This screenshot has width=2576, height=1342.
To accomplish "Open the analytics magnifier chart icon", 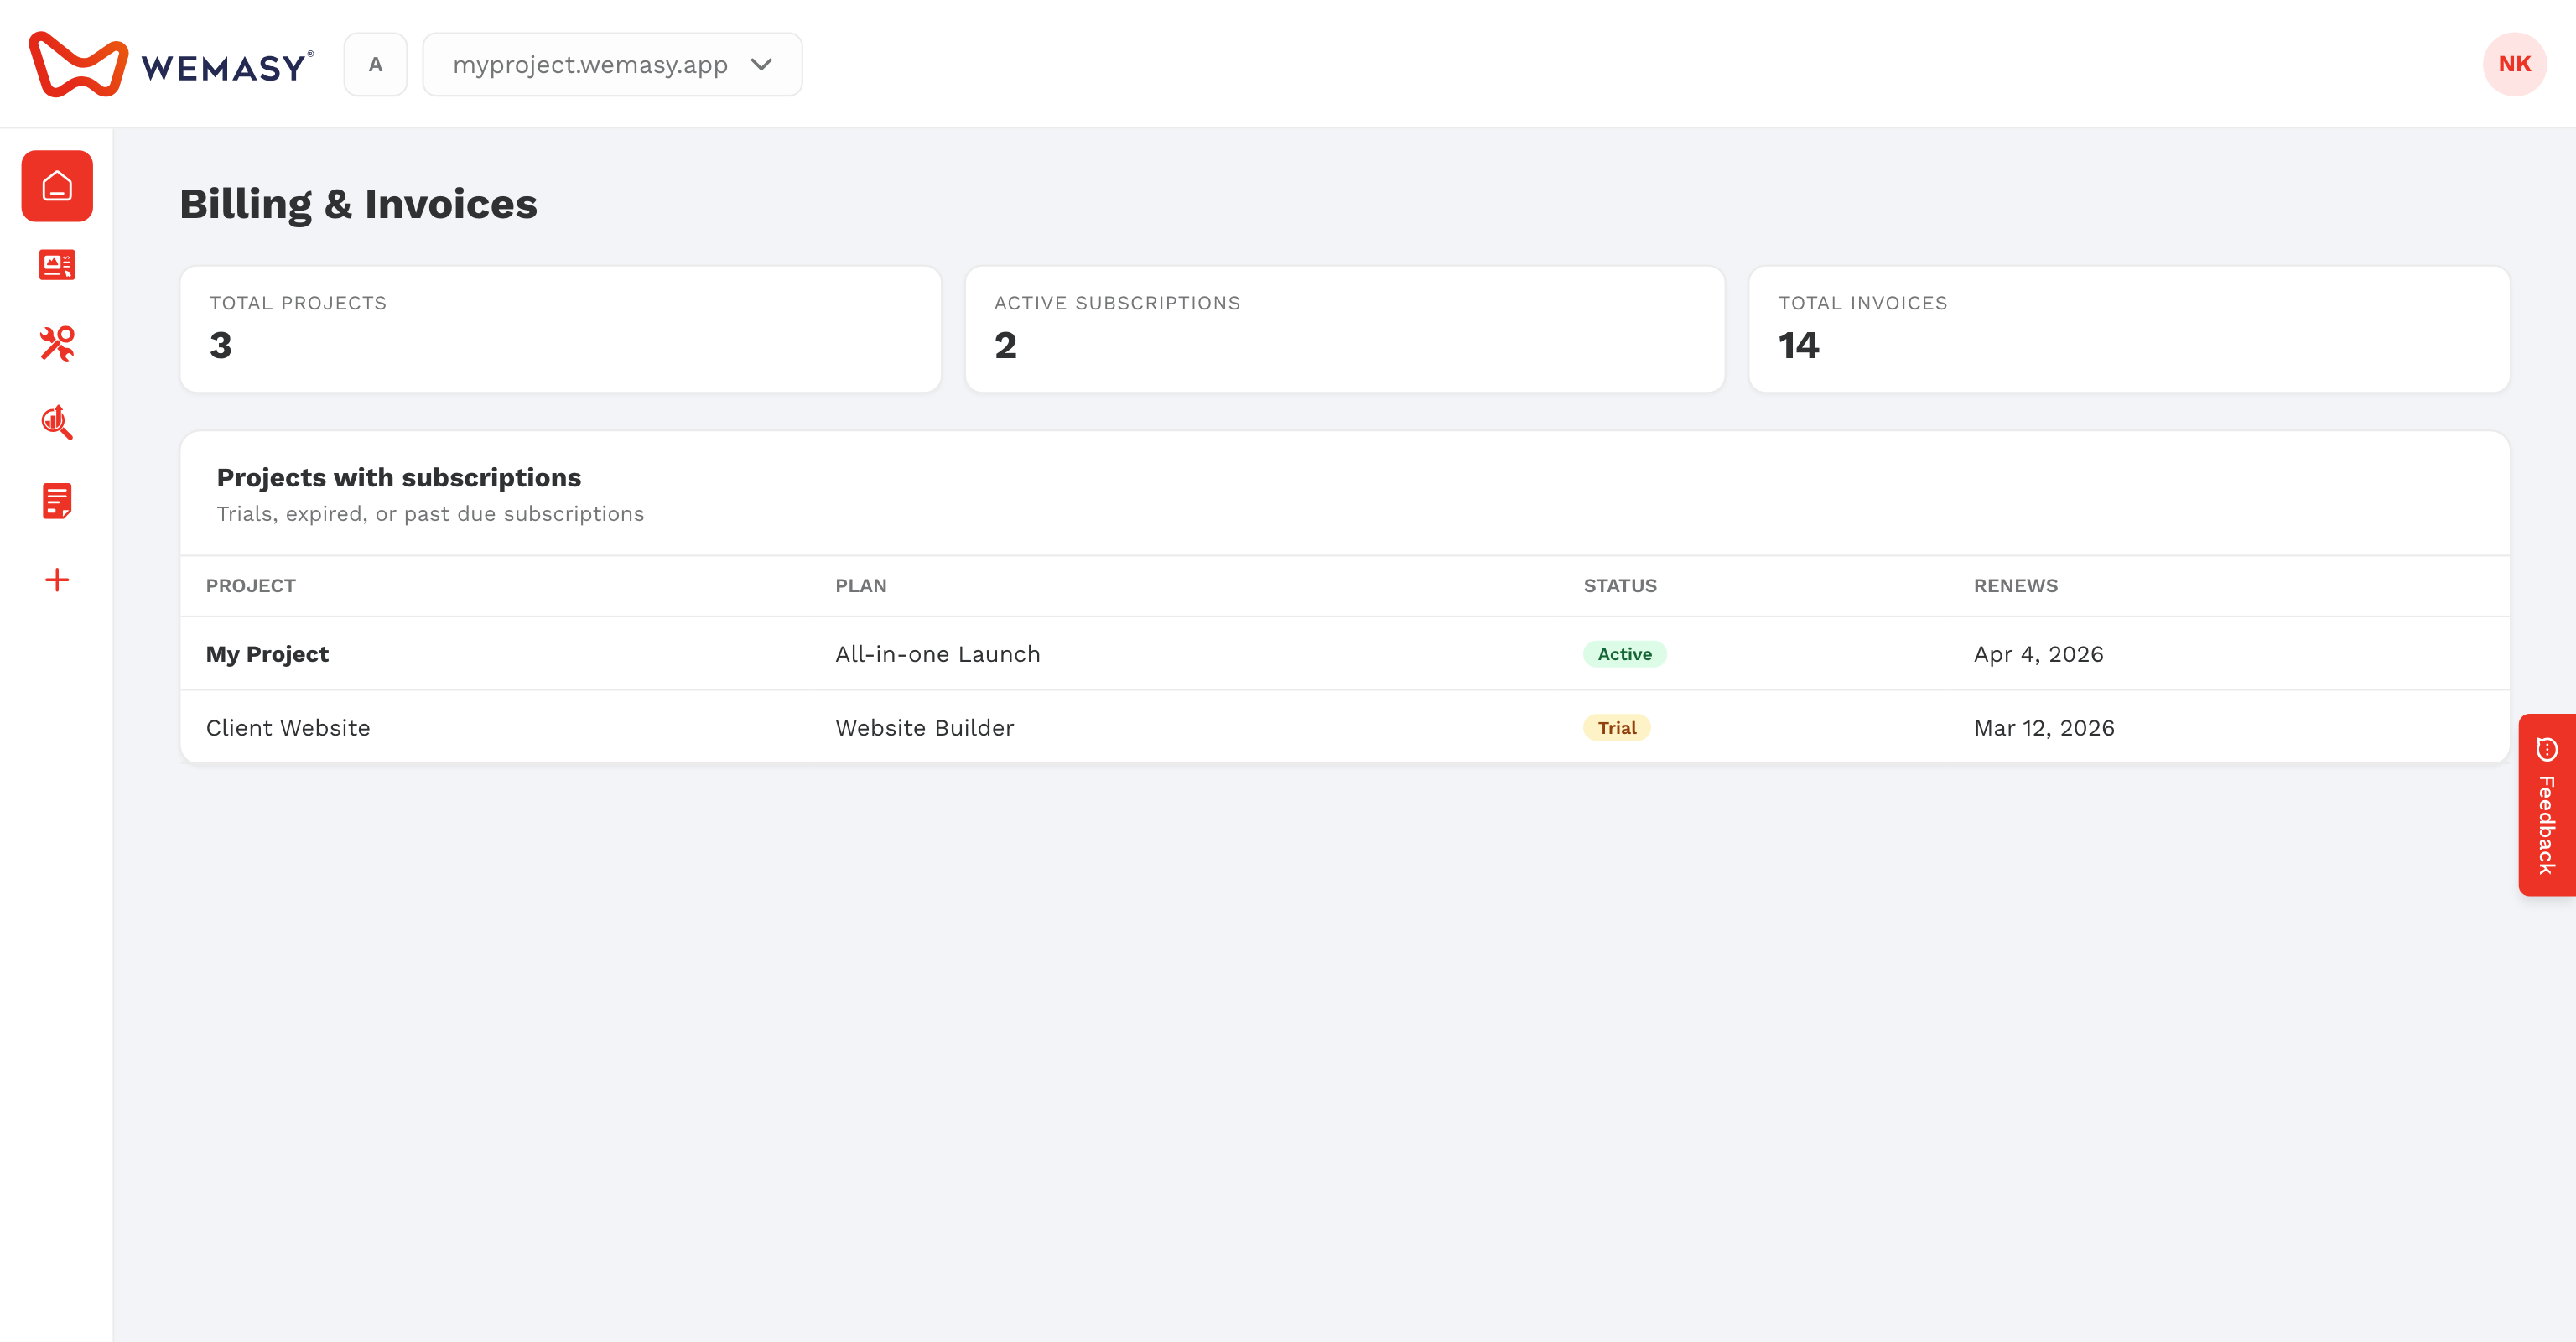I will 57,422.
